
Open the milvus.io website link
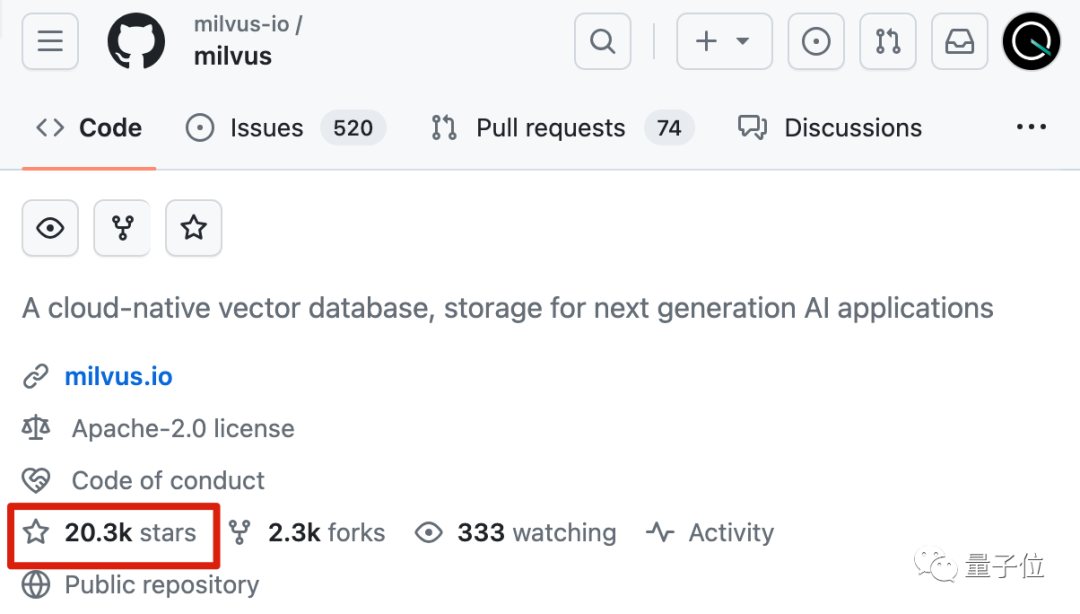click(118, 377)
